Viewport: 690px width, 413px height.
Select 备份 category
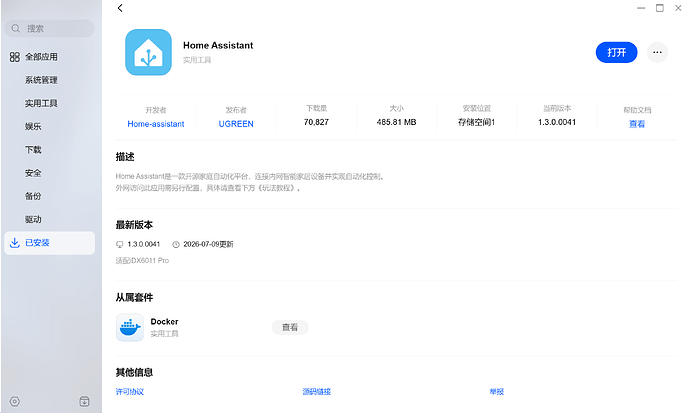click(33, 196)
